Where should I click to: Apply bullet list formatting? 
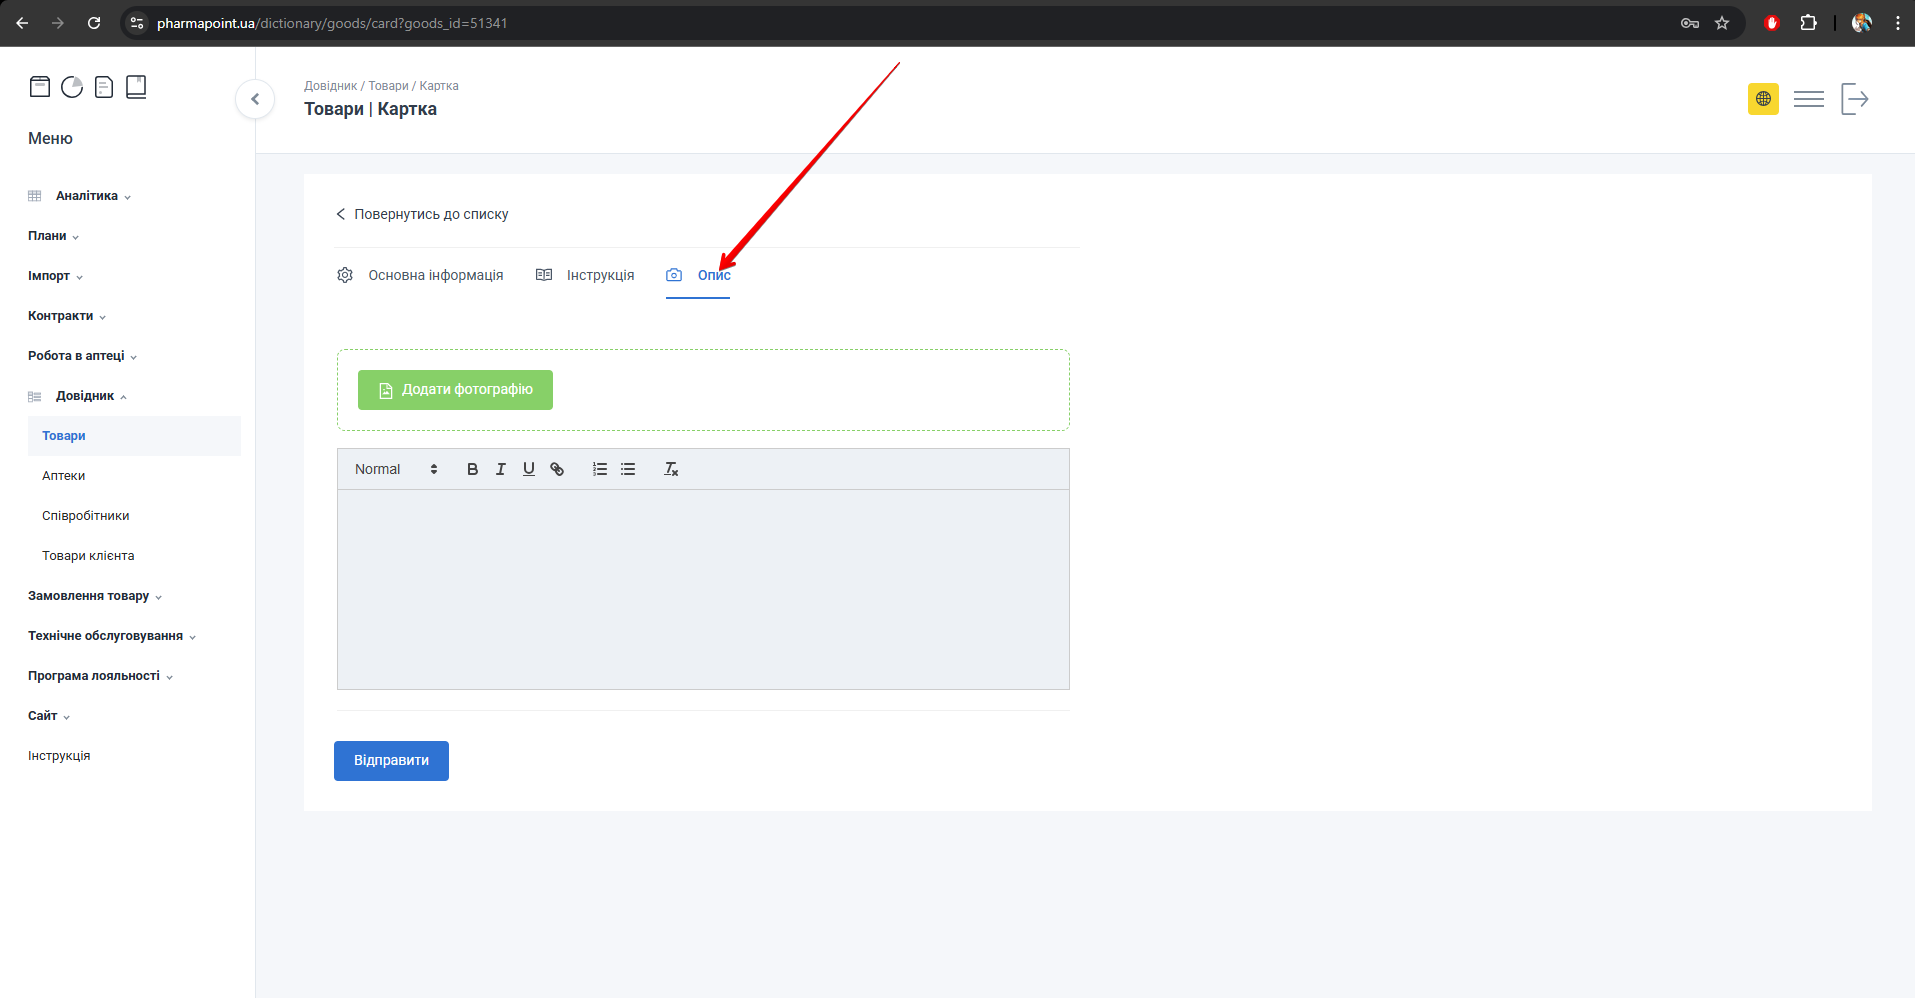pos(628,469)
